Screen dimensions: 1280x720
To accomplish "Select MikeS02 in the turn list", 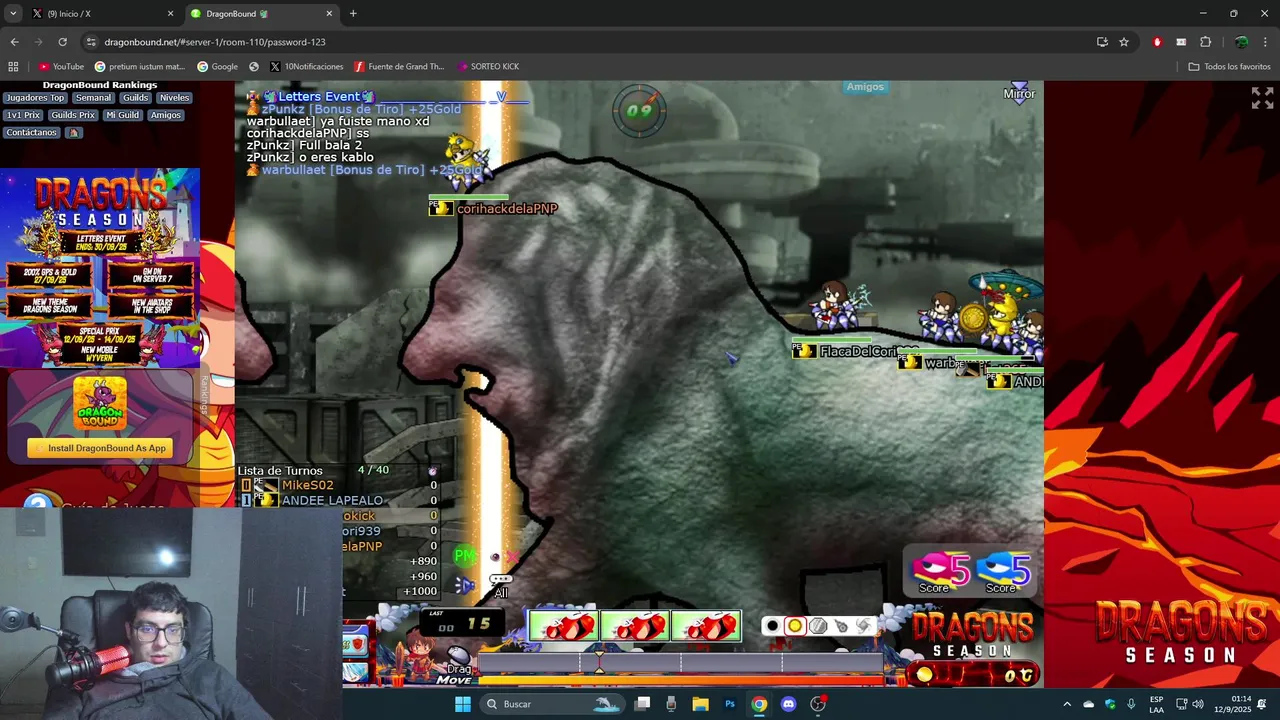I will click(308, 485).
